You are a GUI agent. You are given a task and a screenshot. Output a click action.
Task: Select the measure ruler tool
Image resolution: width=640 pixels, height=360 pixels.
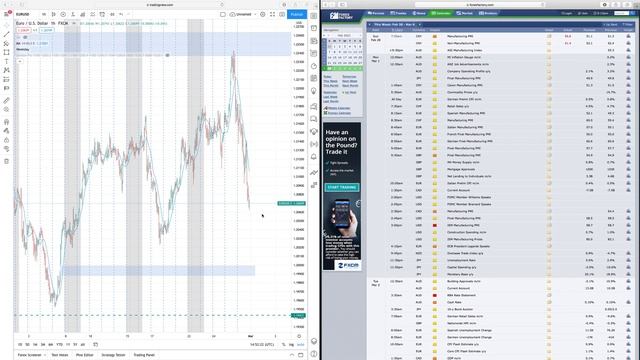pyautogui.click(x=6, y=100)
